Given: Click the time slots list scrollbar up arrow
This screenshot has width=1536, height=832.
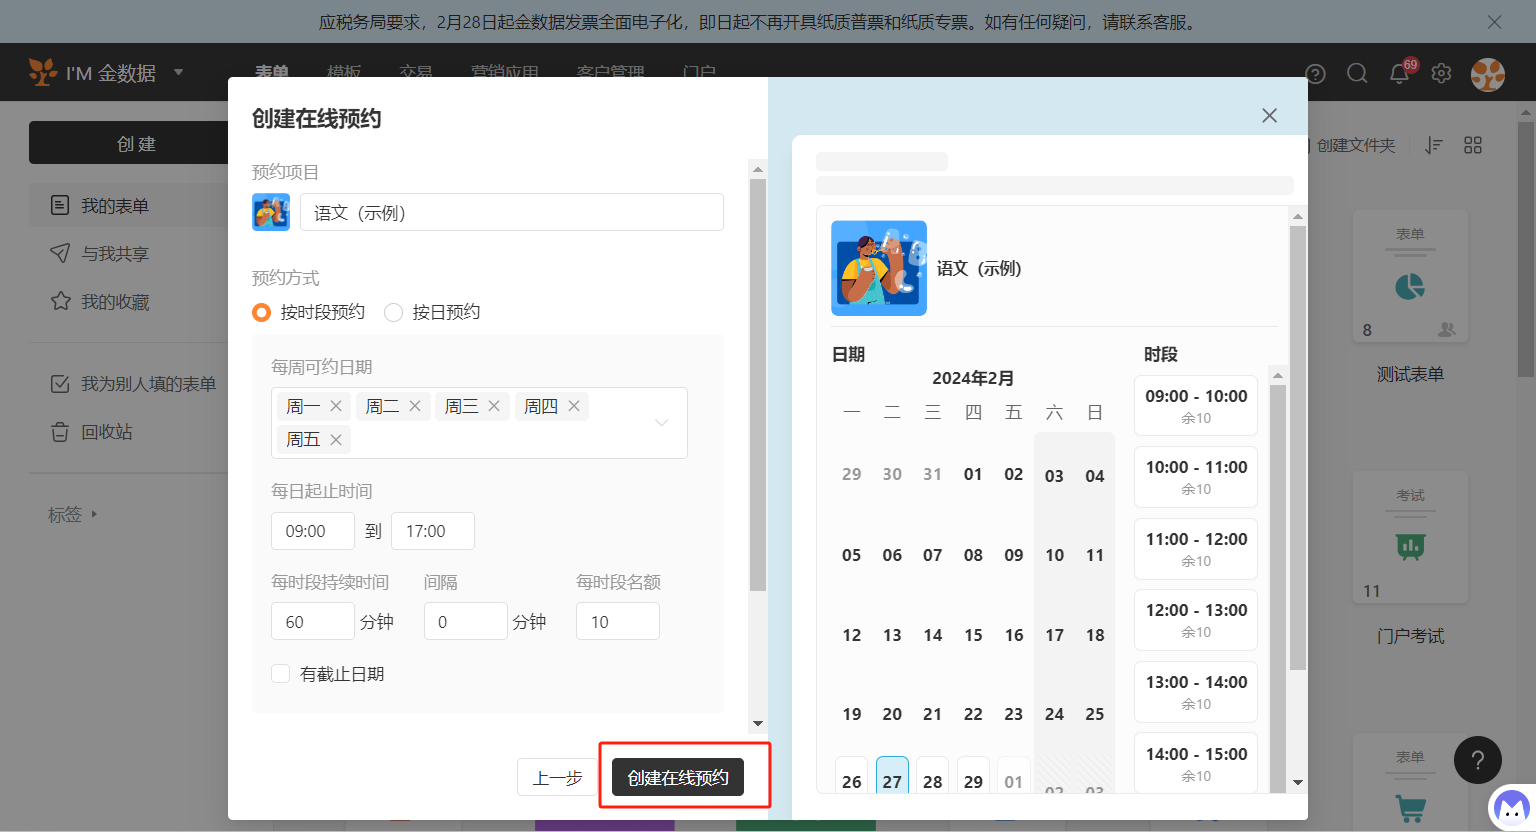Looking at the screenshot, I should coord(1277,376).
